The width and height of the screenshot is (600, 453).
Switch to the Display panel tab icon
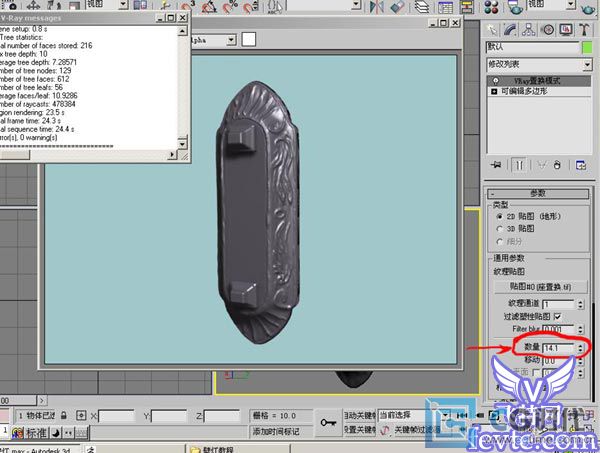click(566, 29)
